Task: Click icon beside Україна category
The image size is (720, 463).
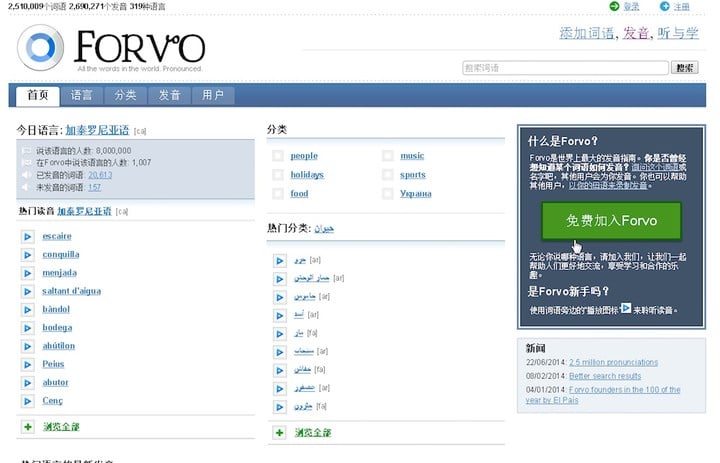Action: (388, 193)
